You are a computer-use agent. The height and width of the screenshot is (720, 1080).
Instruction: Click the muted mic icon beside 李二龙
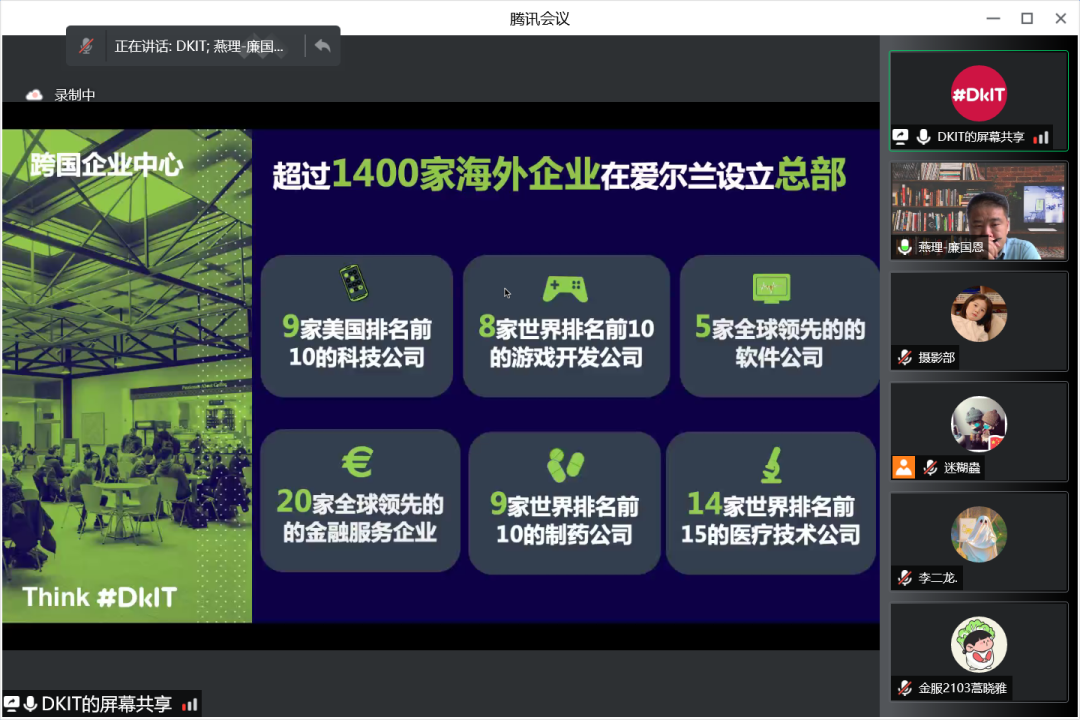905,577
